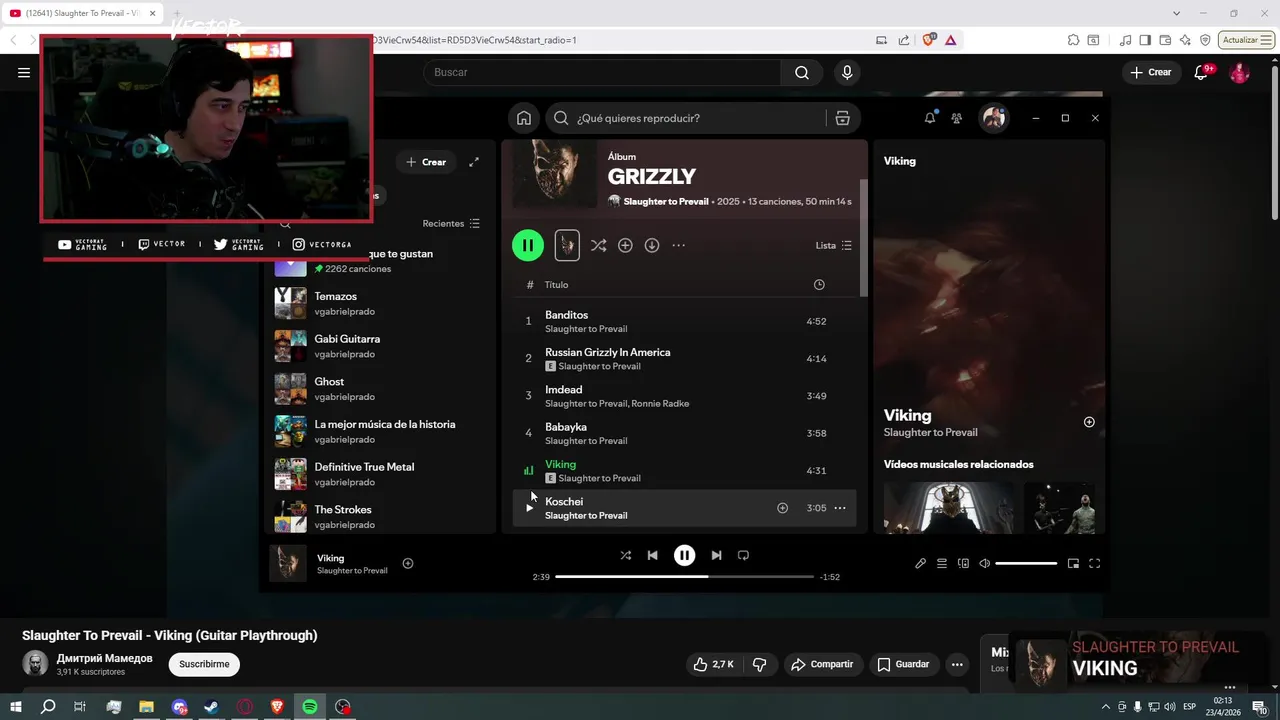Add Viking to playlist in right panel
This screenshot has height=720, width=1280.
tap(1089, 422)
